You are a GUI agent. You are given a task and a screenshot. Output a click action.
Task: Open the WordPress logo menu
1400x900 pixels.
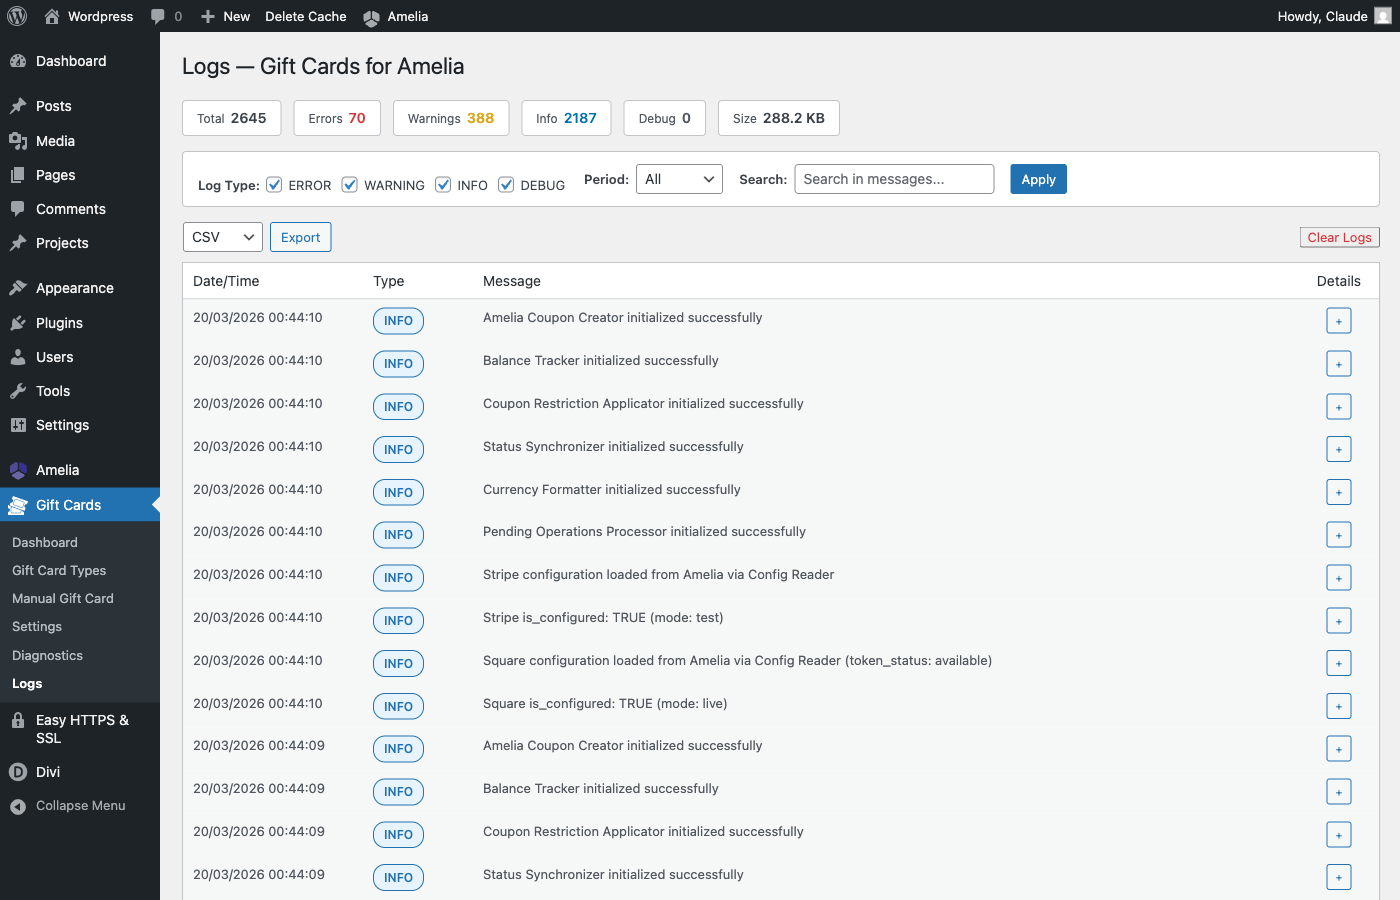(16, 16)
